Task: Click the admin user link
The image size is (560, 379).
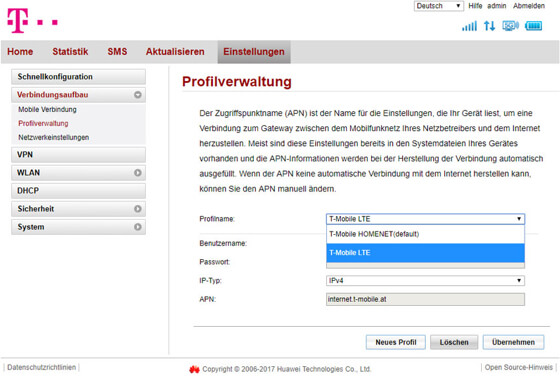Action: (x=496, y=6)
